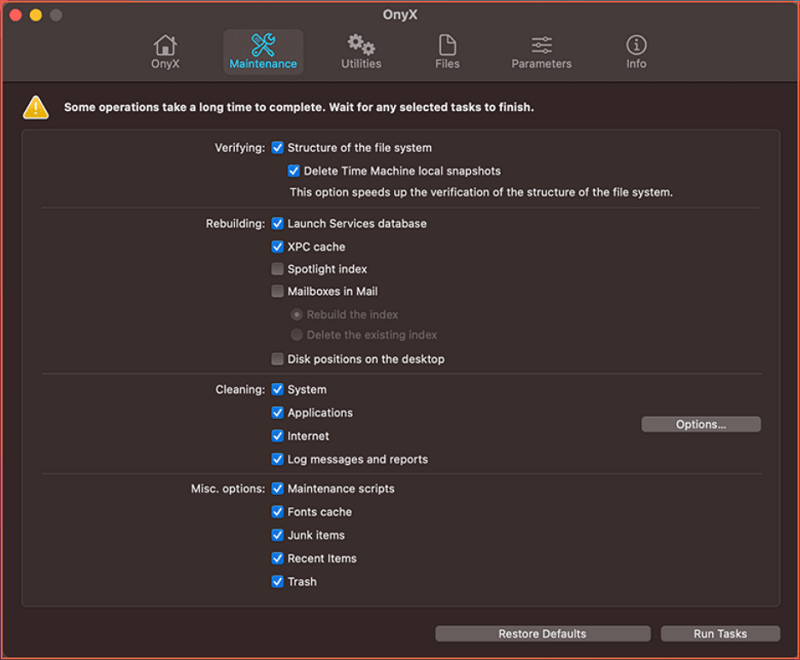Viewport: 800px width, 660px height.
Task: Select the Maintenance wrench icon
Action: click(x=263, y=45)
